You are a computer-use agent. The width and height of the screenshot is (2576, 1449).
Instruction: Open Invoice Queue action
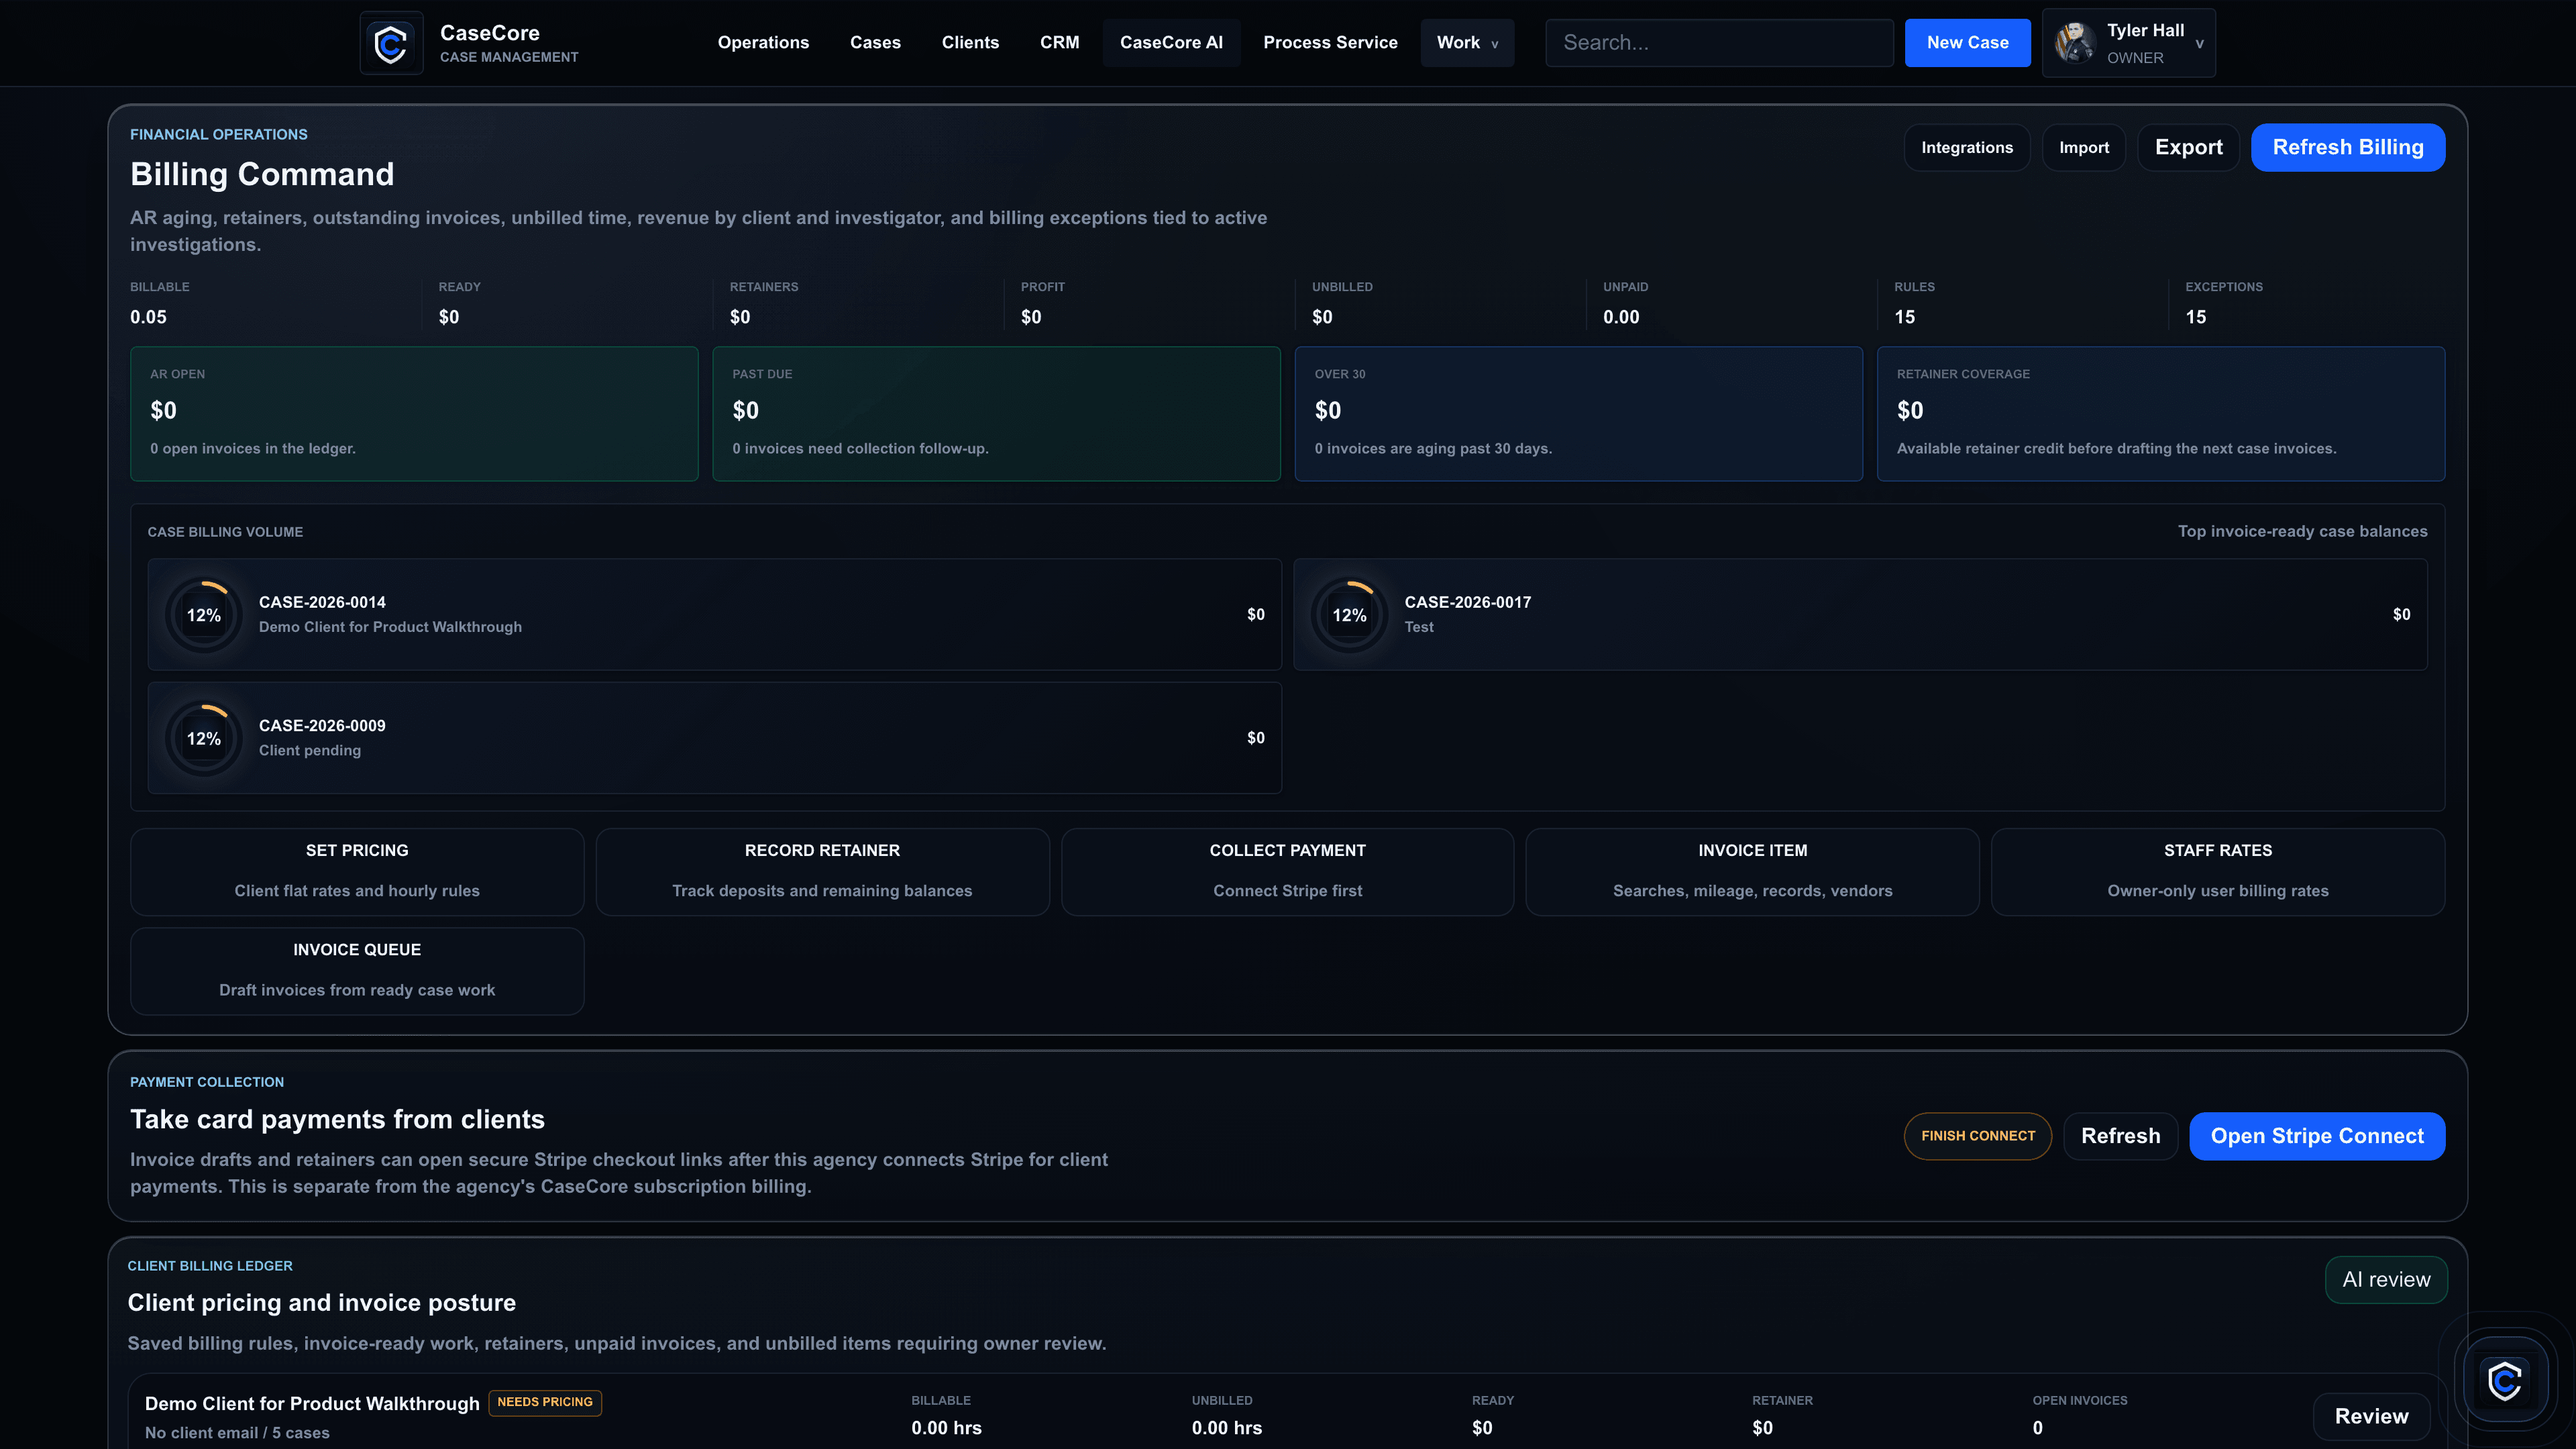pyautogui.click(x=357, y=971)
